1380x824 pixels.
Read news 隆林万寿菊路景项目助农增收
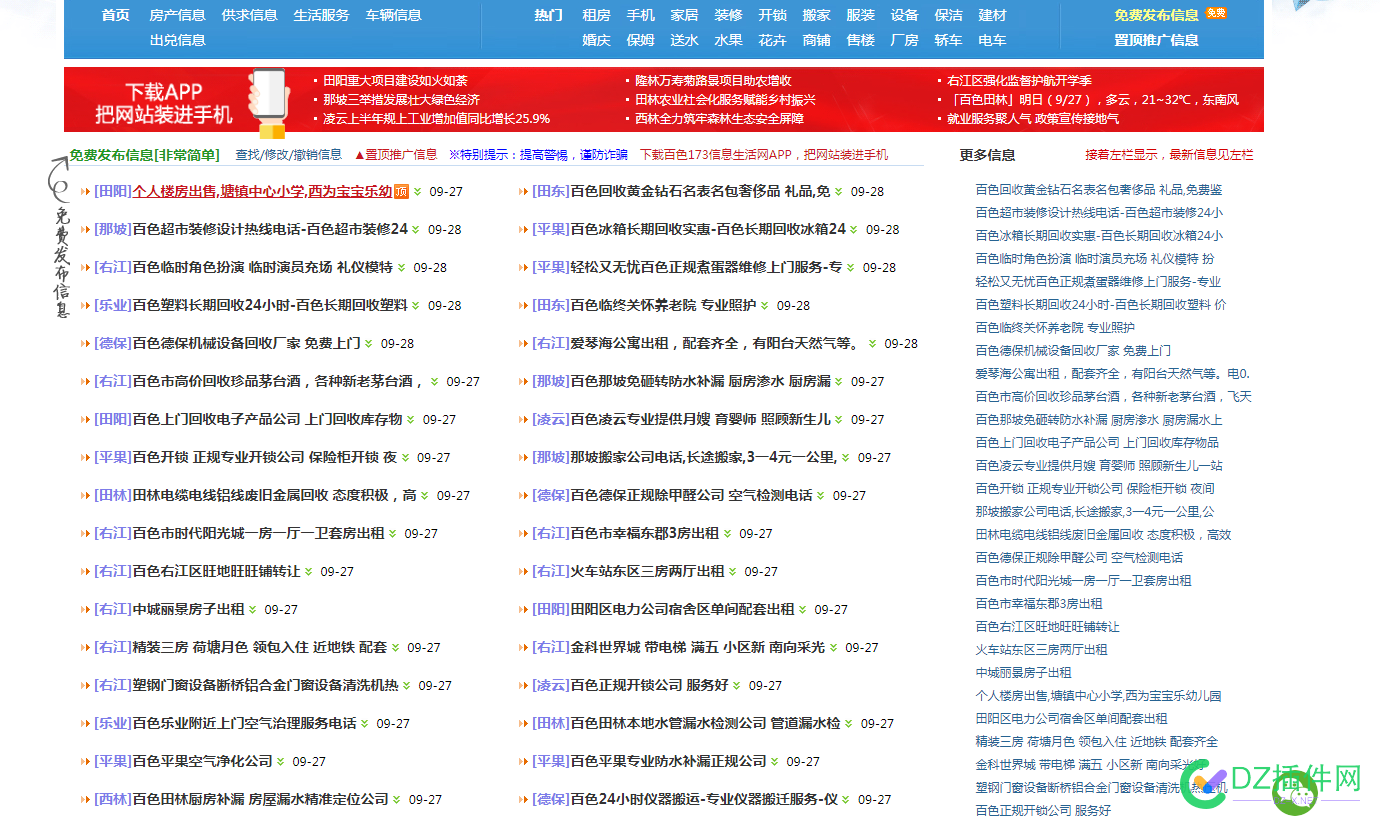[x=713, y=81]
